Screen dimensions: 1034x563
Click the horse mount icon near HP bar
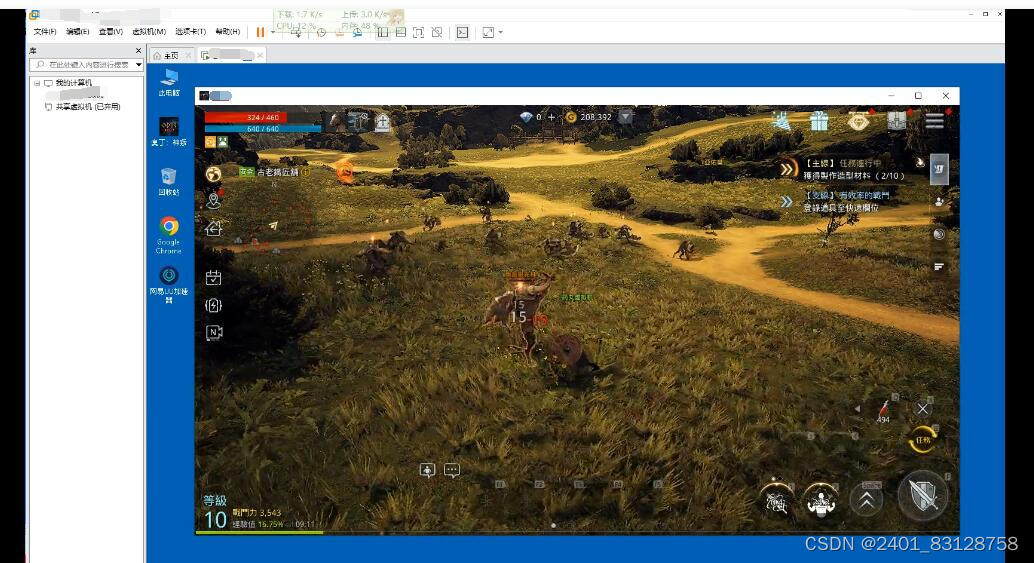336,120
